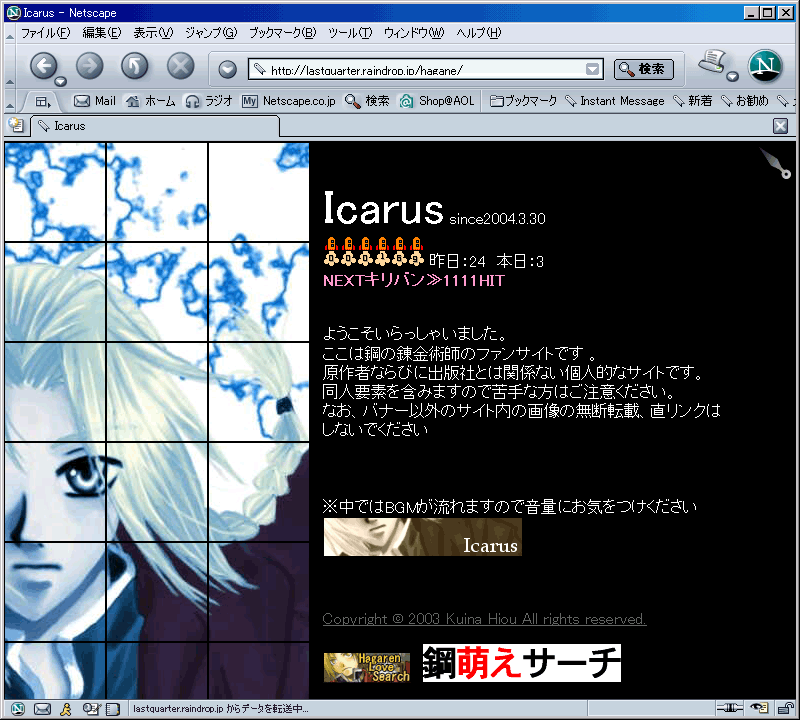
Task: Open Composer from the status bar
Action: click(x=91, y=709)
